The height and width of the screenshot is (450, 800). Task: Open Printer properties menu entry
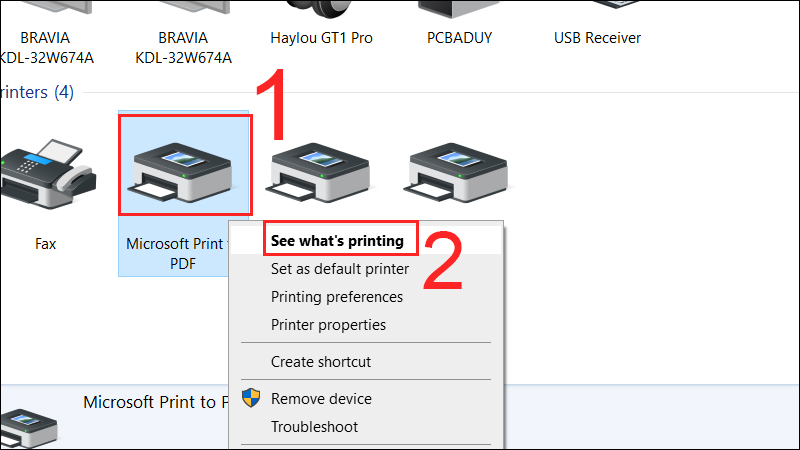point(328,325)
